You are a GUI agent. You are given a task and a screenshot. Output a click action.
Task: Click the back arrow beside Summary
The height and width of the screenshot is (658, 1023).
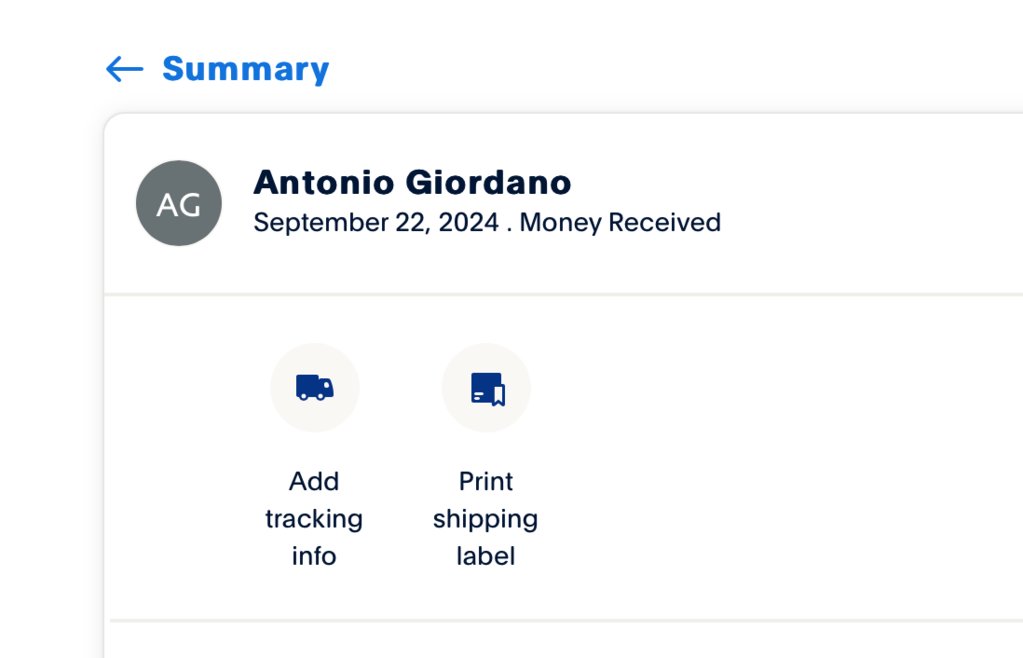125,69
